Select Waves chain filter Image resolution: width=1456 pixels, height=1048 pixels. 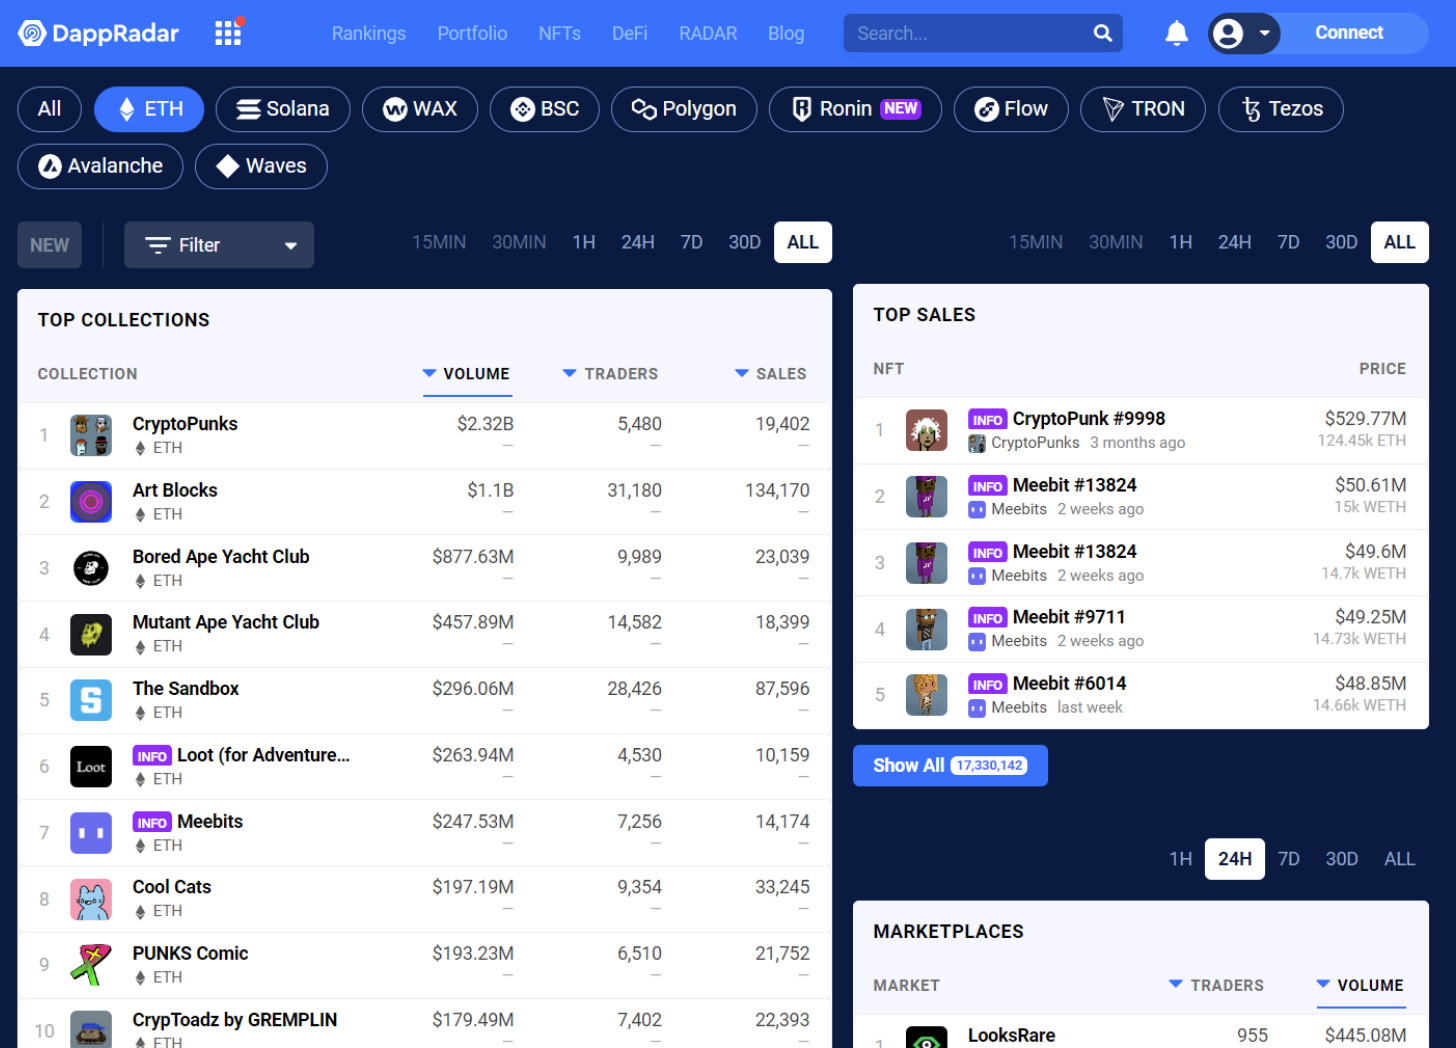[x=261, y=166]
